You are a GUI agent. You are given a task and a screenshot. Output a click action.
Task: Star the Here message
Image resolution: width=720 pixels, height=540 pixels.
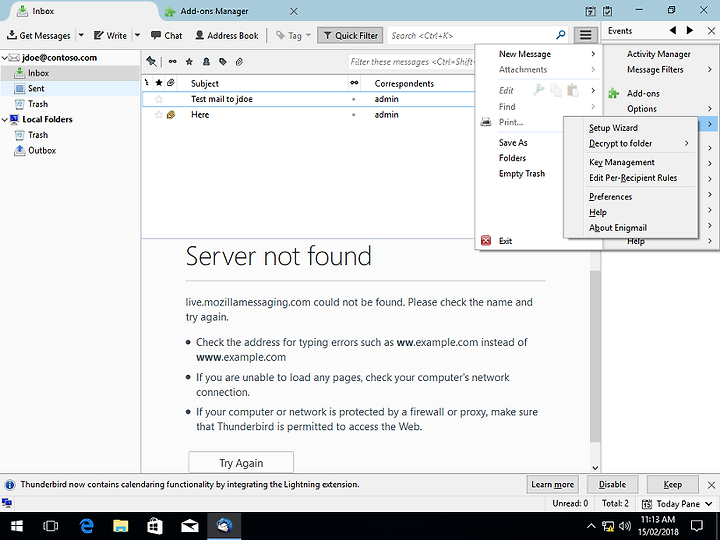pos(159,115)
